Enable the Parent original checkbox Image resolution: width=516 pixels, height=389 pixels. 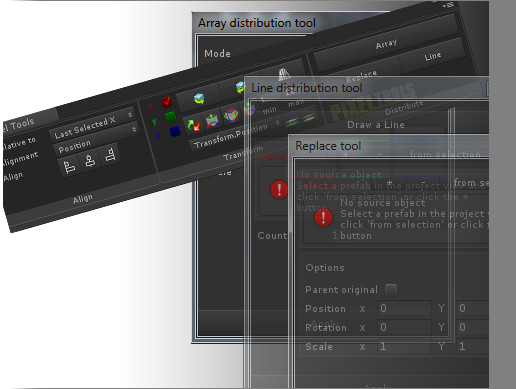pos(391,290)
